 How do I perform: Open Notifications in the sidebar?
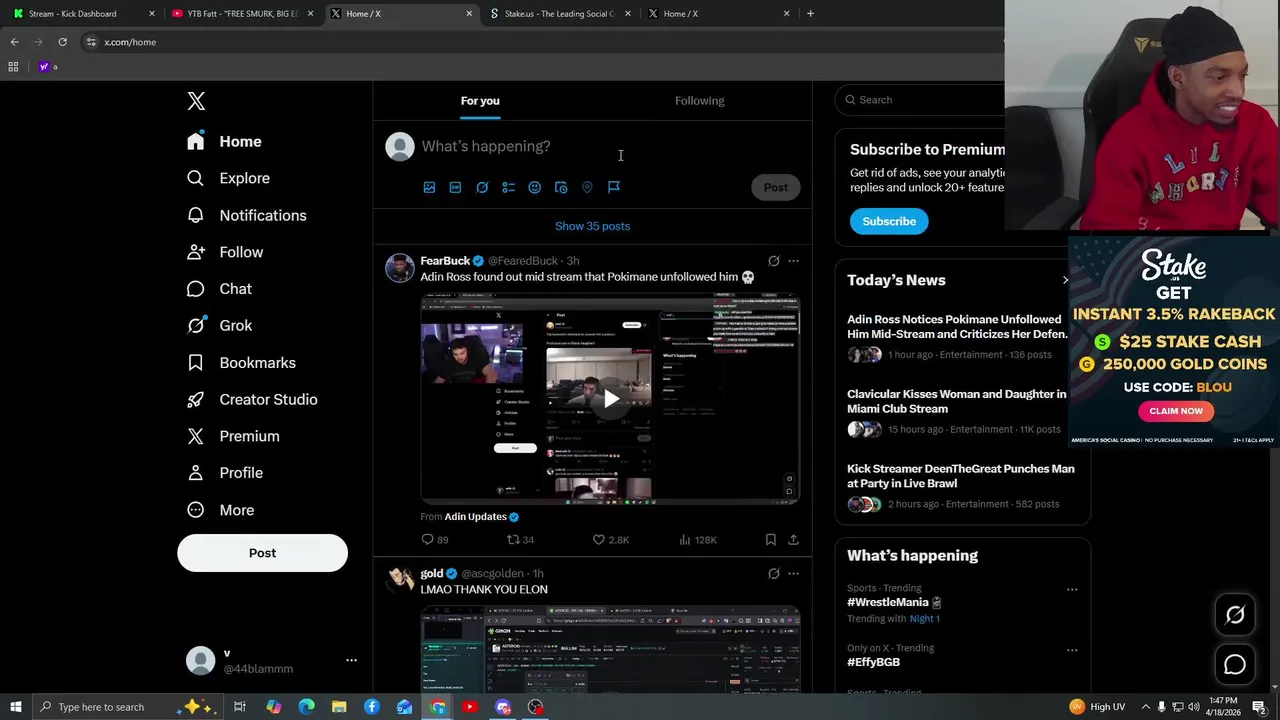246,215
